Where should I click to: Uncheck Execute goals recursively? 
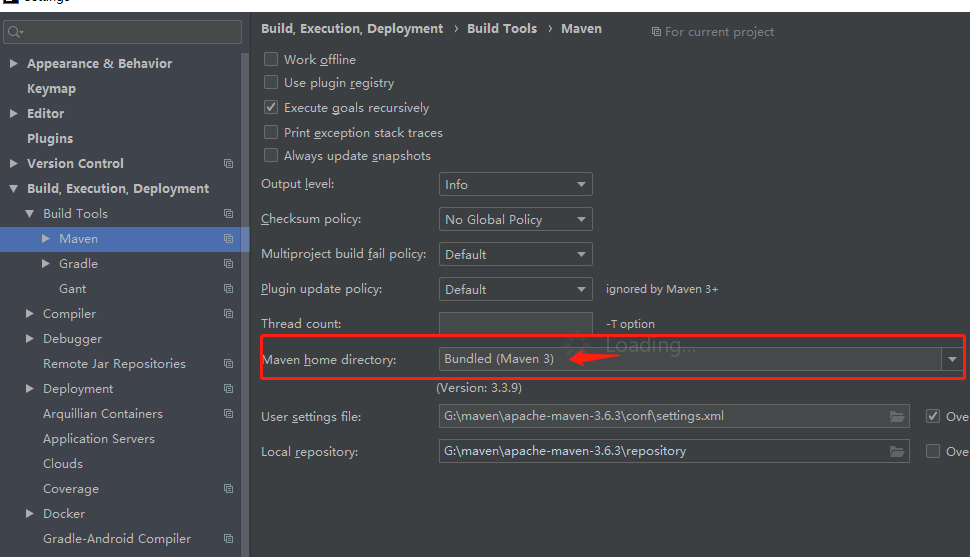271,107
